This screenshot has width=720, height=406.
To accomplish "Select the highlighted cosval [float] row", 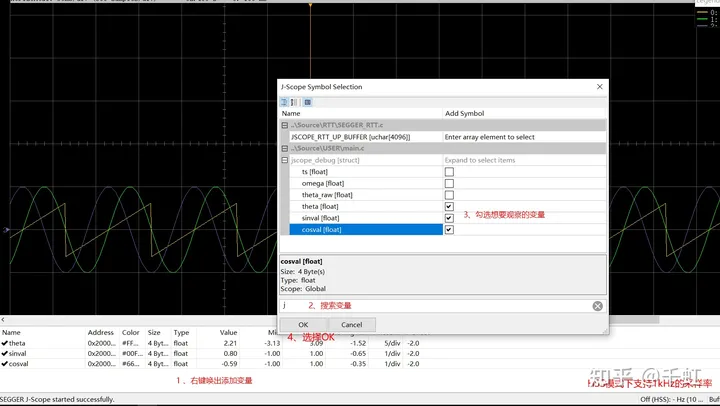I will click(366, 229).
